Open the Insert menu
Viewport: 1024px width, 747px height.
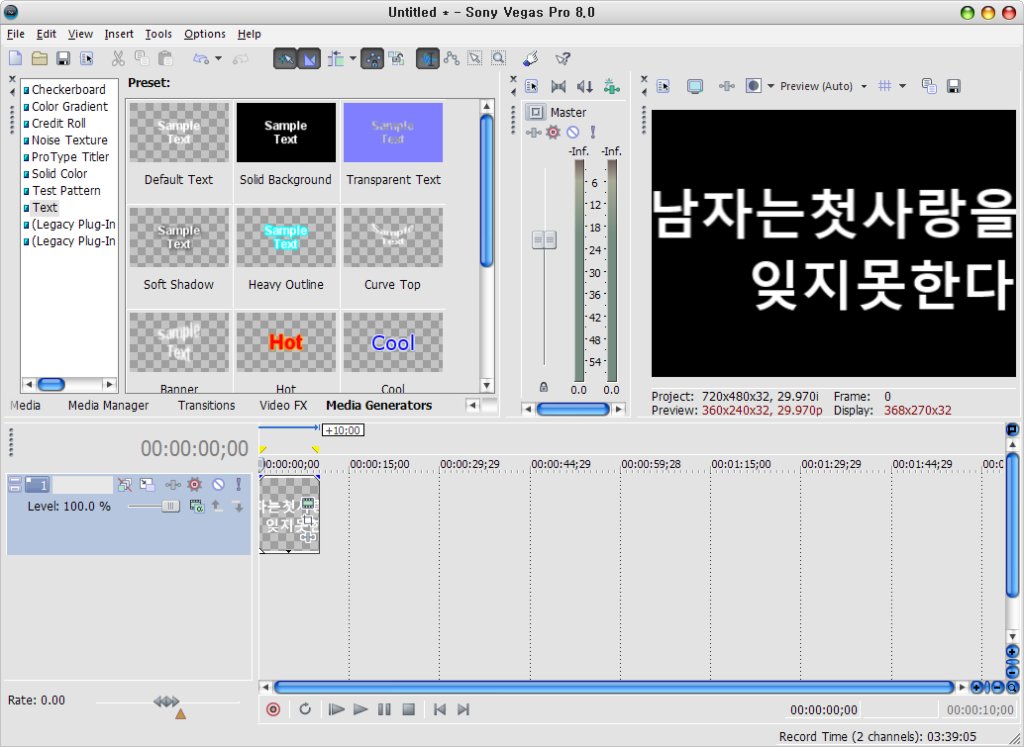pyautogui.click(x=119, y=34)
